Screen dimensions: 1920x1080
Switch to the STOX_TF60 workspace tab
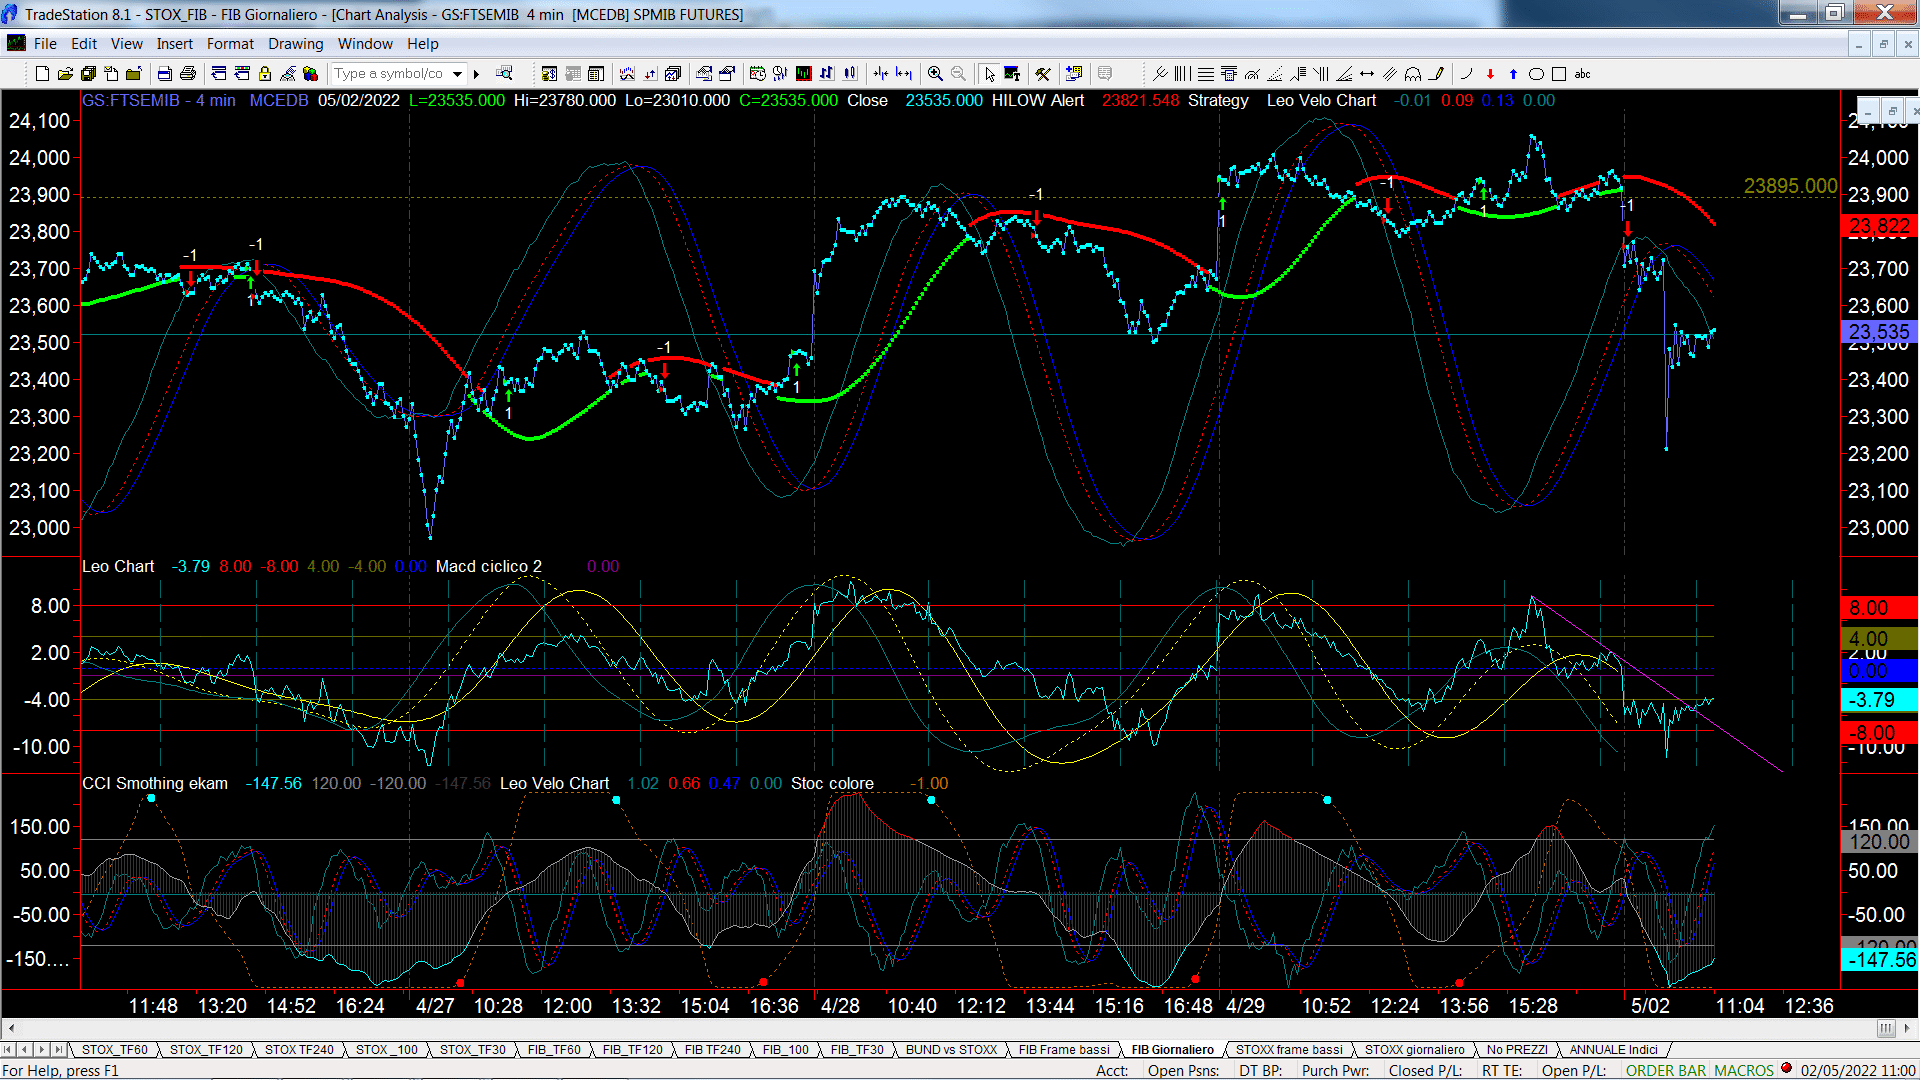click(114, 1049)
